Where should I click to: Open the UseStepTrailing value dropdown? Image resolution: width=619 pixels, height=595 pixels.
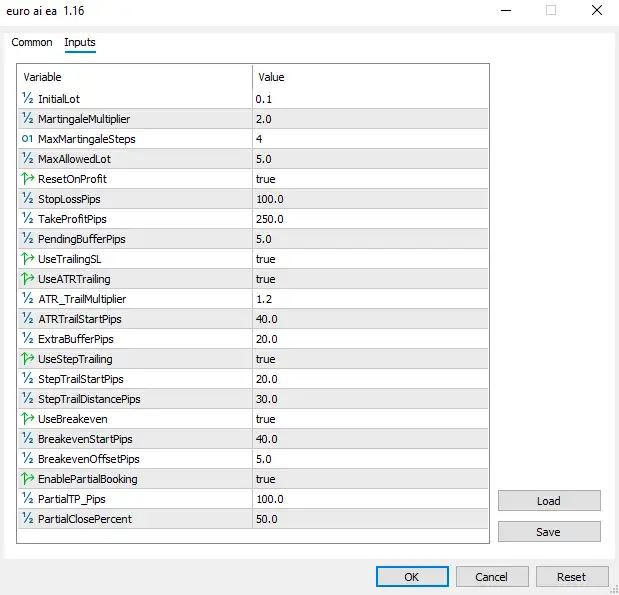tap(370, 359)
